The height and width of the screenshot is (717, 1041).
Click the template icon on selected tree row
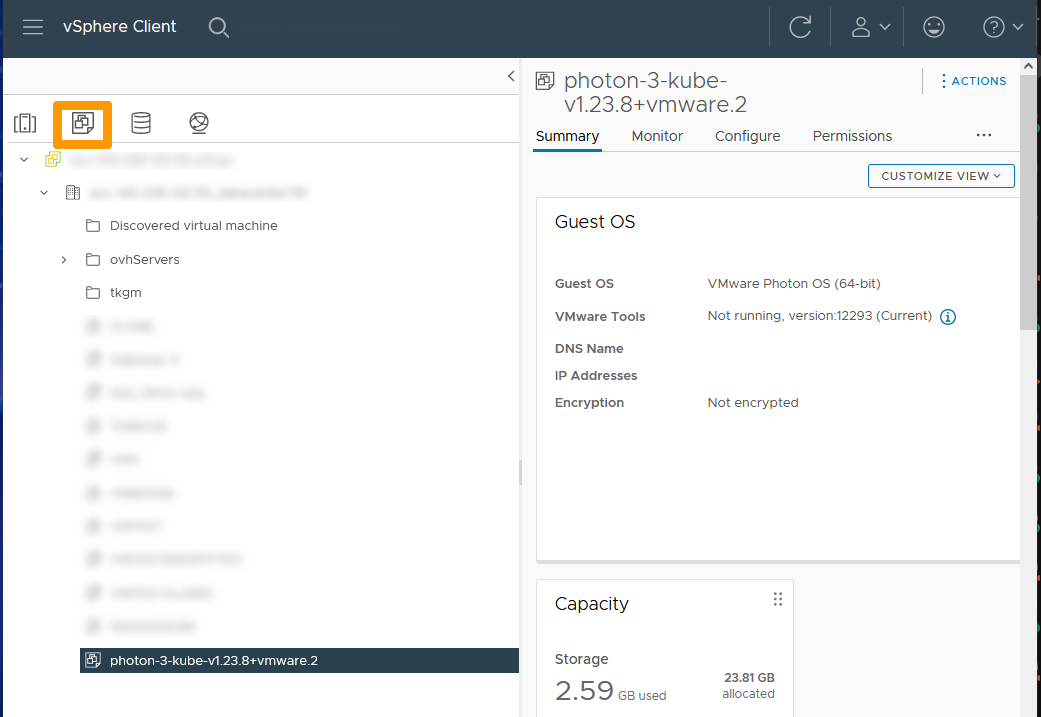(93, 660)
